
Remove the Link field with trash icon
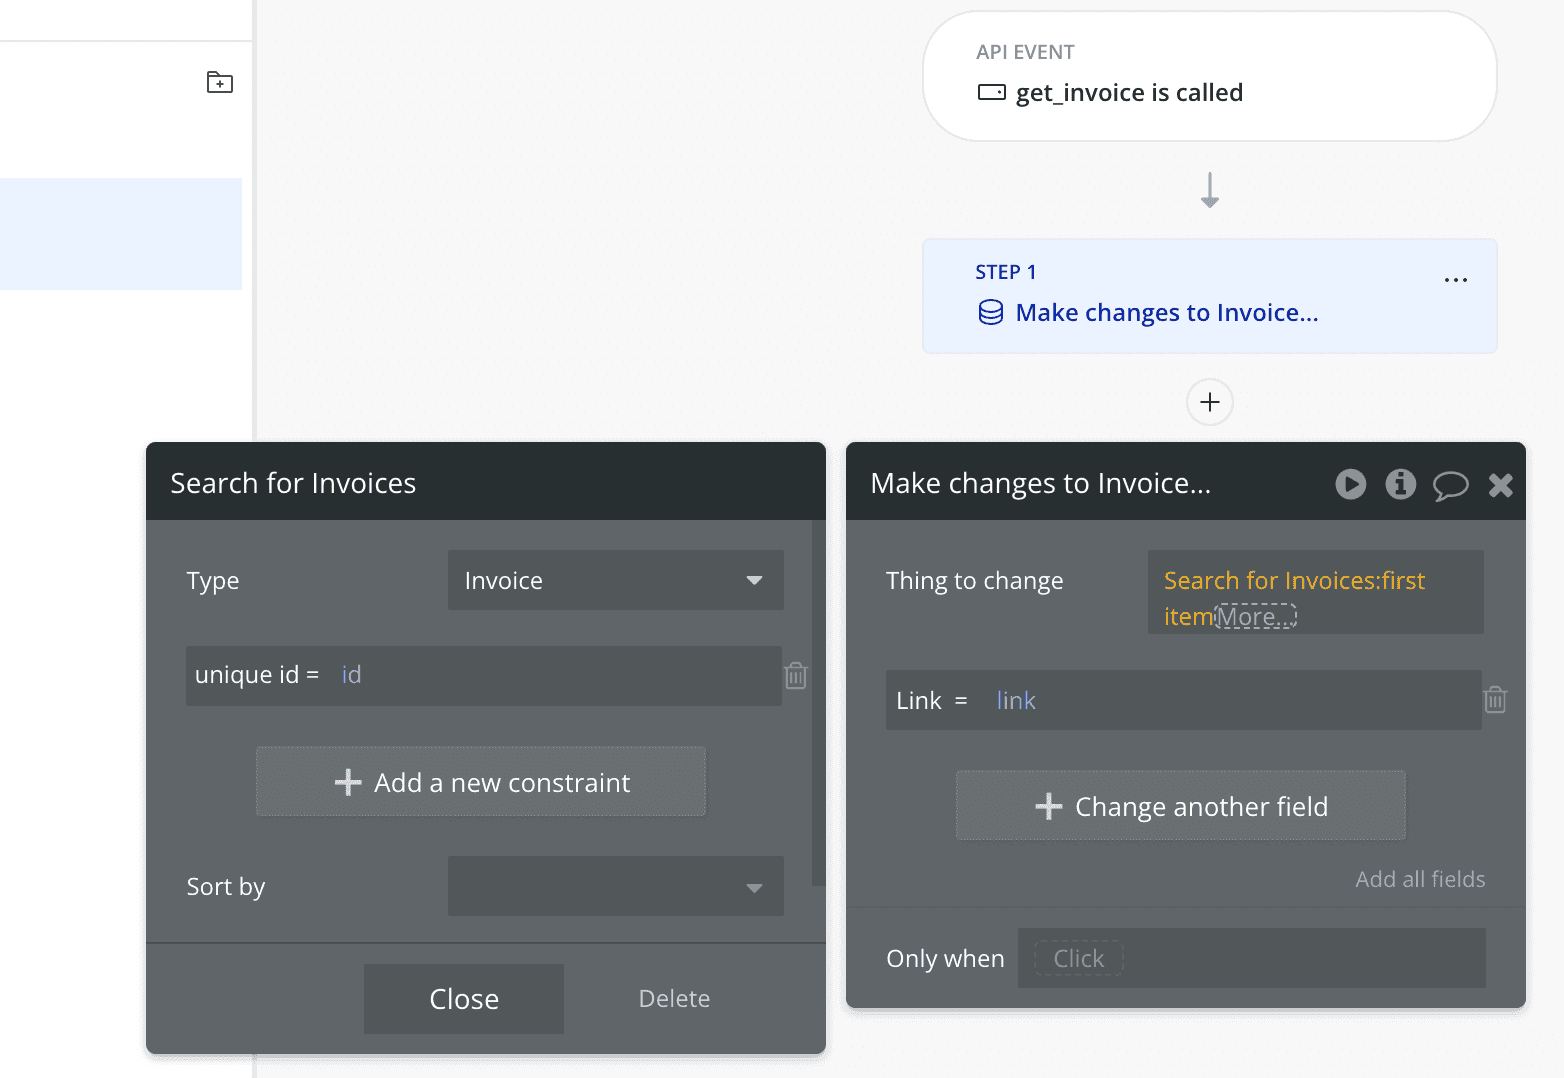point(1495,700)
